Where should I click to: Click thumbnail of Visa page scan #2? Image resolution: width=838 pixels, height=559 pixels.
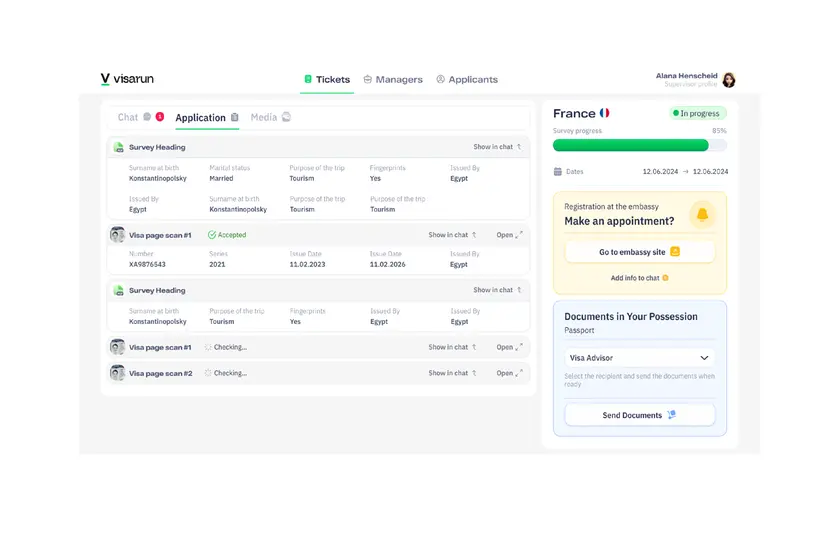click(118, 373)
